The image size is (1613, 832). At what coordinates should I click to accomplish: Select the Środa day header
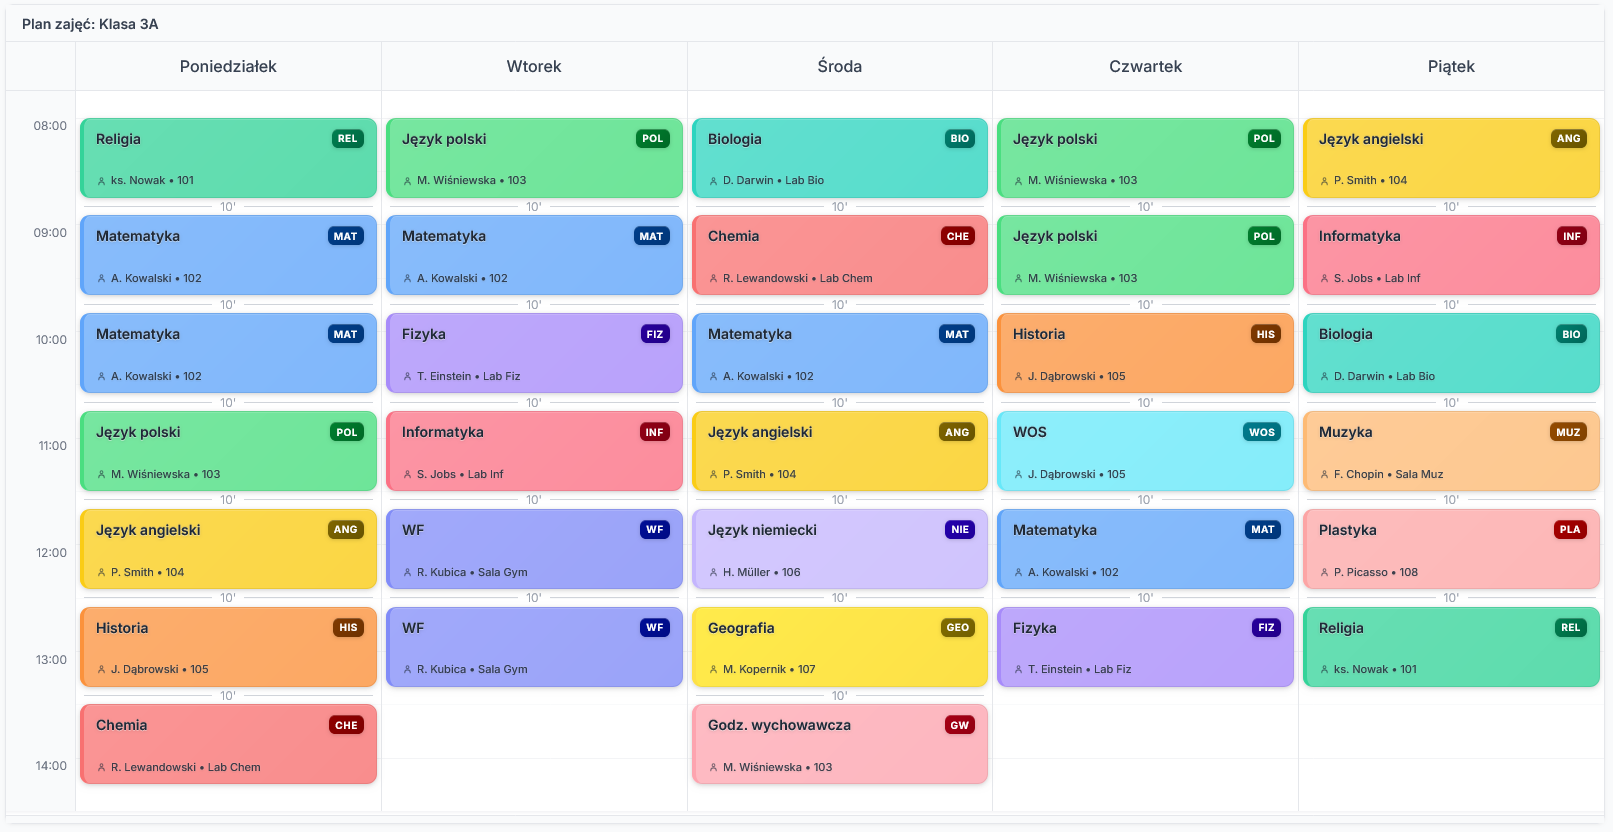839,66
